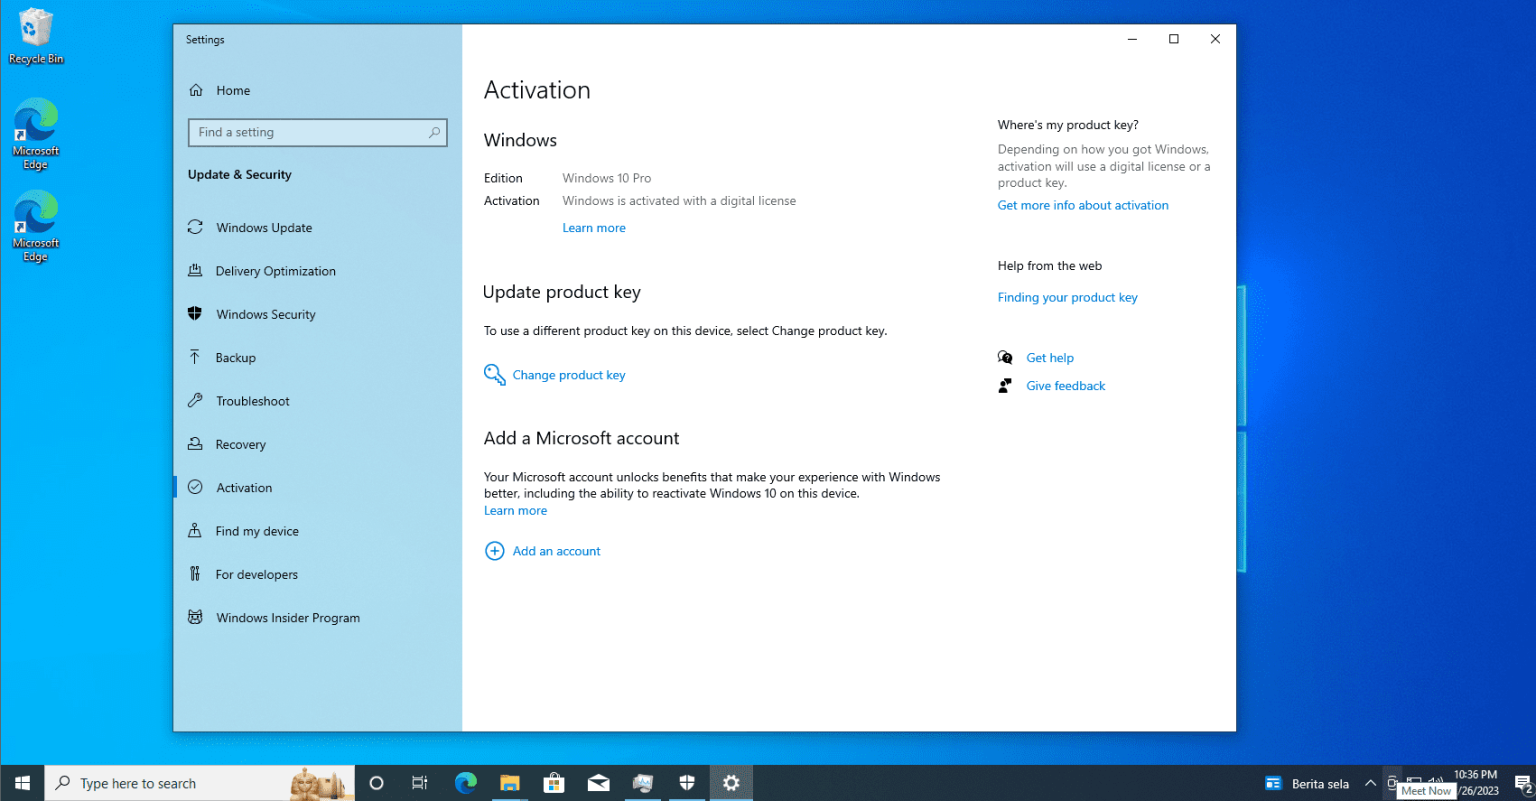Select the Backup arrow icon in sidebar

coord(195,357)
